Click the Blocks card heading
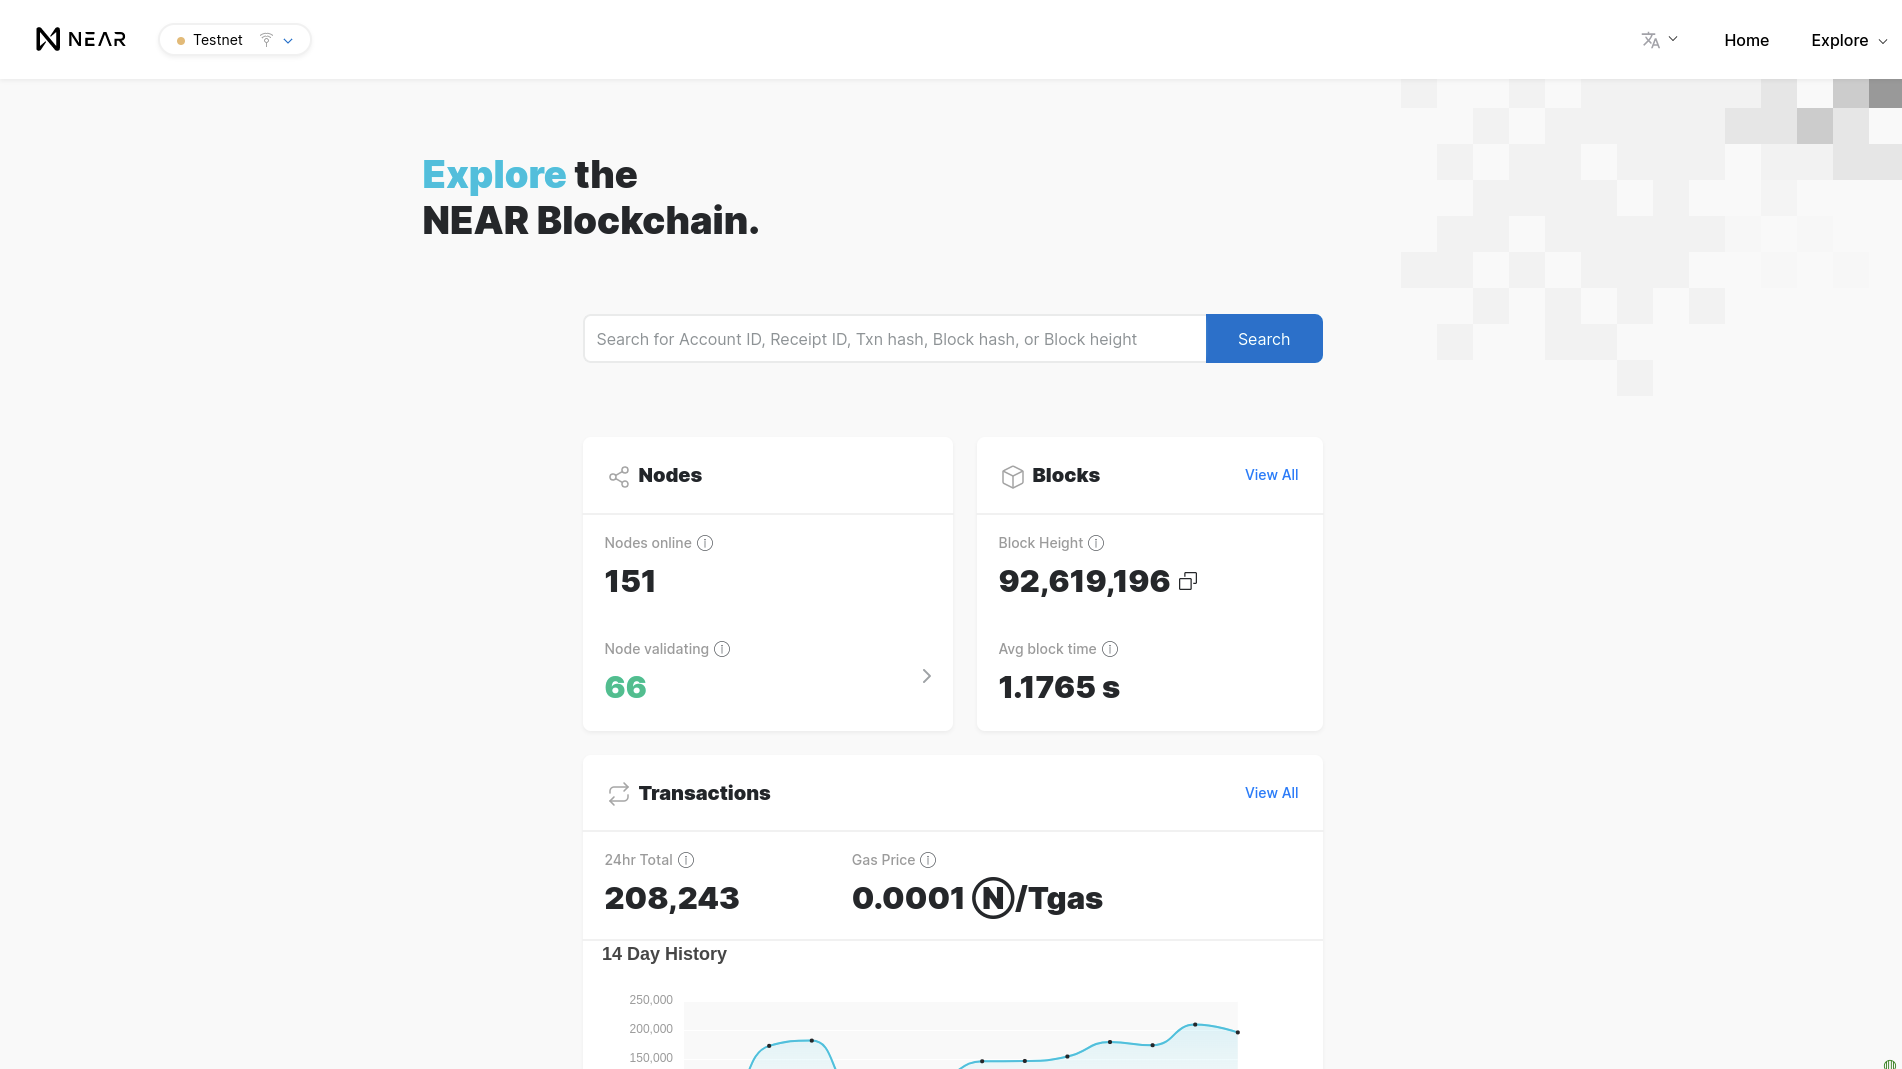 (x=1066, y=475)
